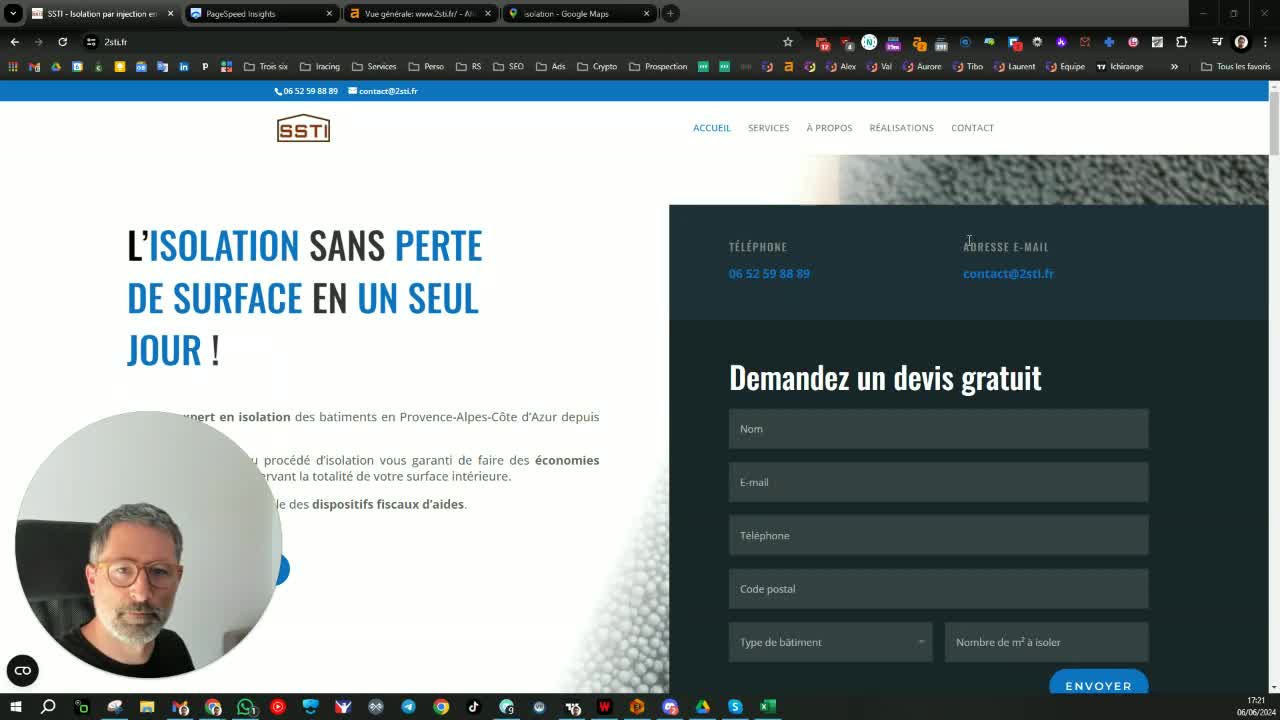Open LinkedIn bookmark in bookmarks bar
1280x720 pixels.
click(x=184, y=67)
